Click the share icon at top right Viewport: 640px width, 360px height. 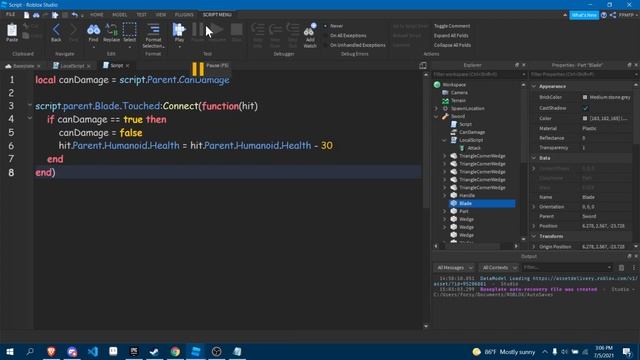coord(613,15)
